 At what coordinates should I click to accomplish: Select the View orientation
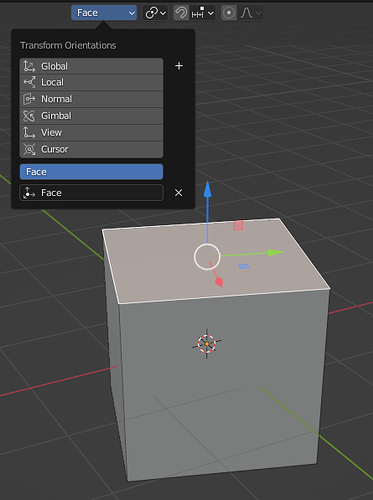point(91,133)
